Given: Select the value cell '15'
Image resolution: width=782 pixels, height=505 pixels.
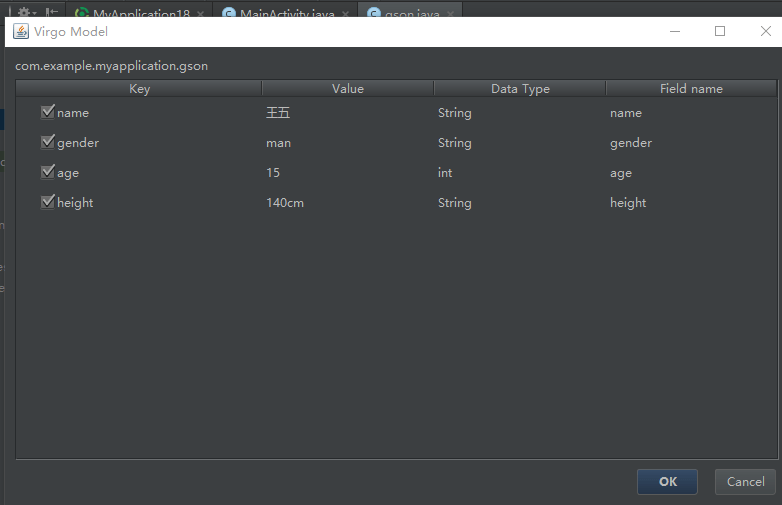Looking at the screenshot, I should (348, 172).
